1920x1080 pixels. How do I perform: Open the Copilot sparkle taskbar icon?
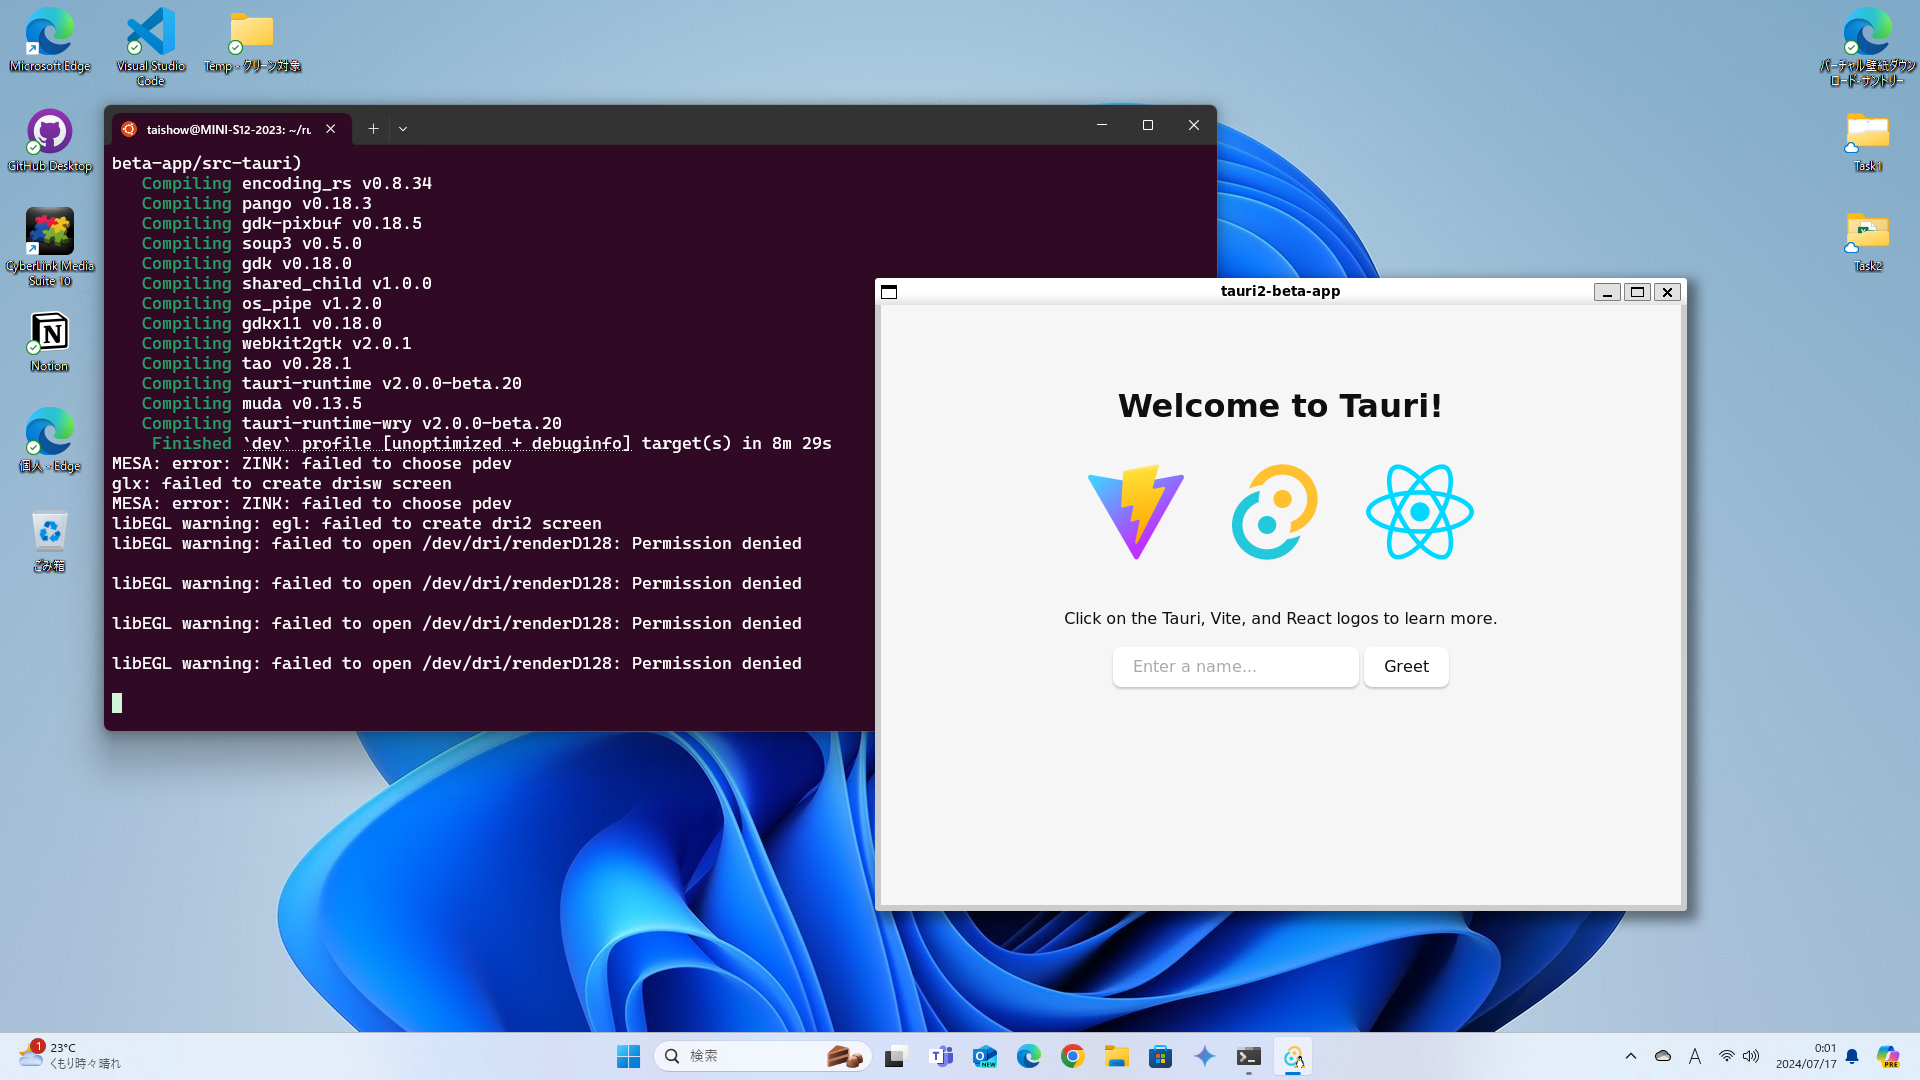coord(1205,1056)
